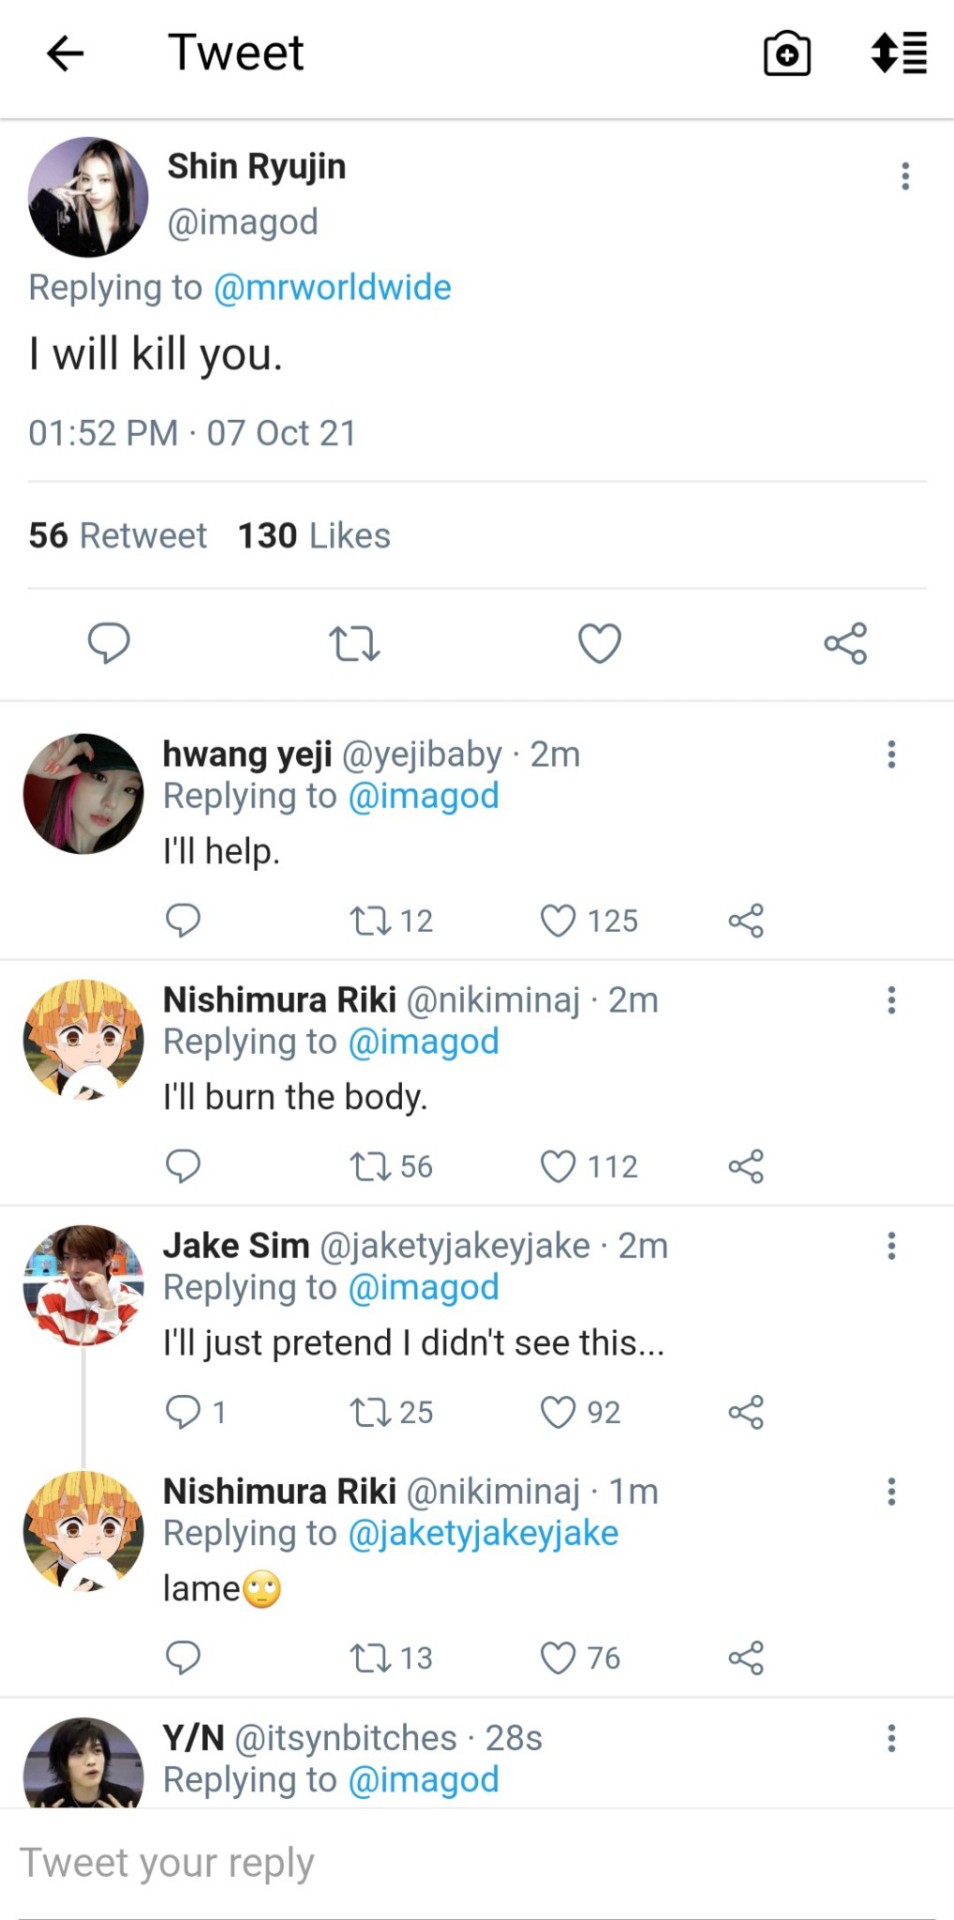Screen dimensions: 954x1920
Task: View the 130 Likes list
Action: click(x=314, y=536)
